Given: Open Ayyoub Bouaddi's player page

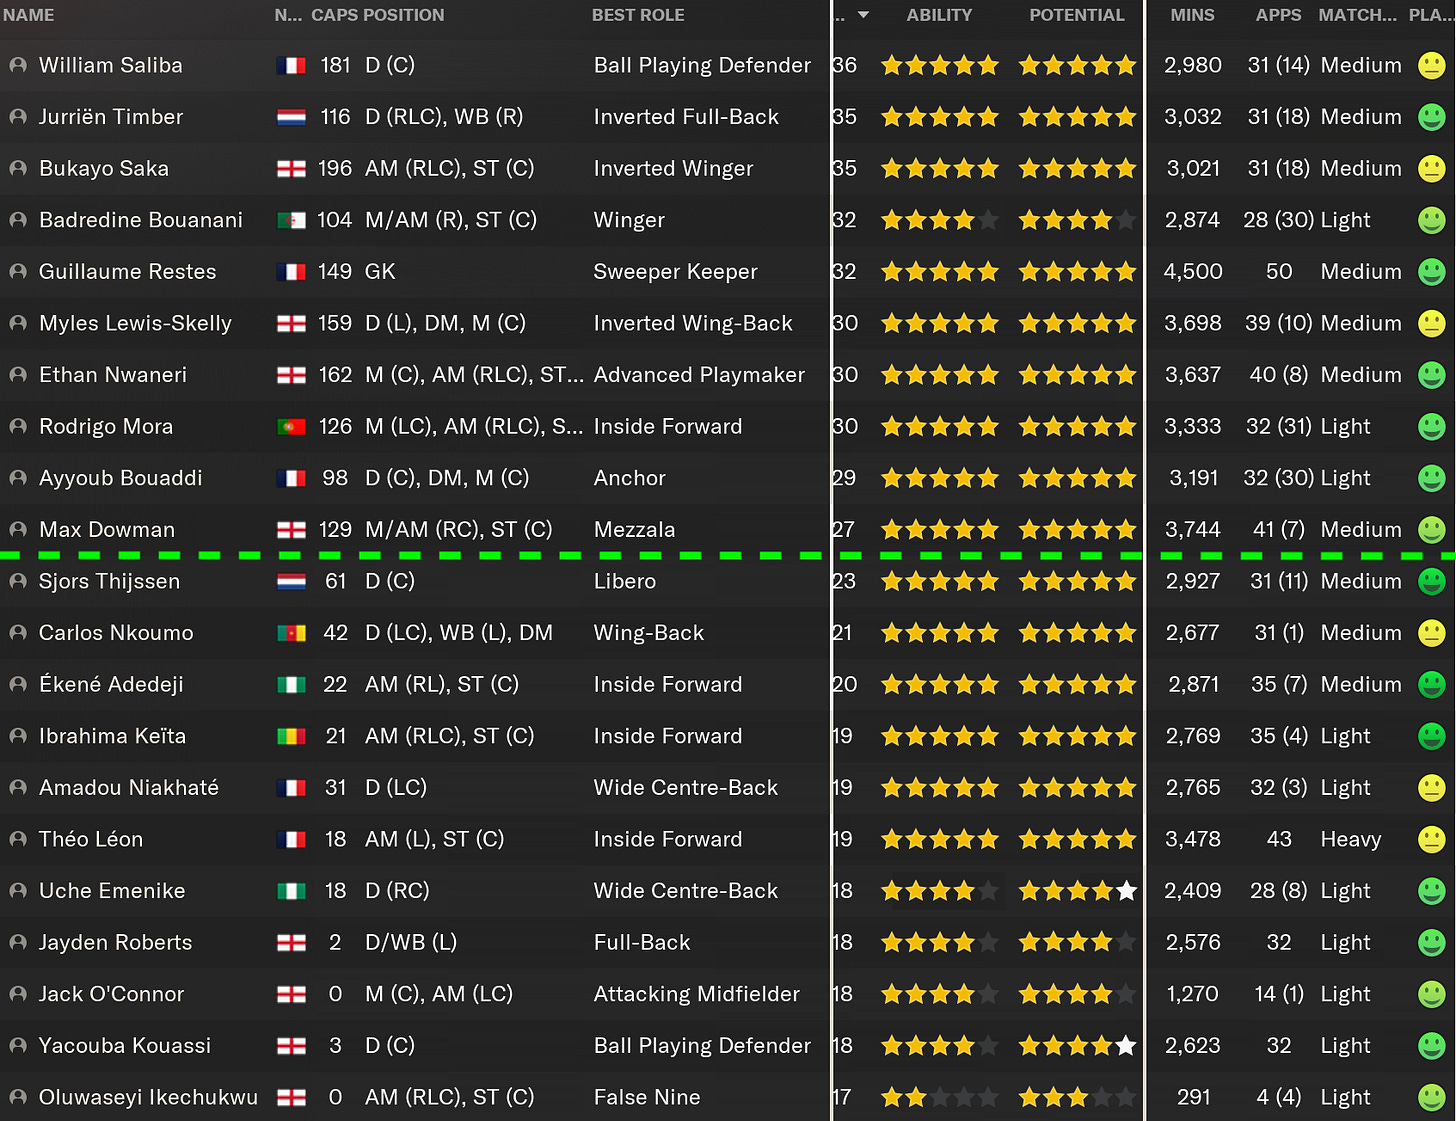Looking at the screenshot, I should click(121, 479).
